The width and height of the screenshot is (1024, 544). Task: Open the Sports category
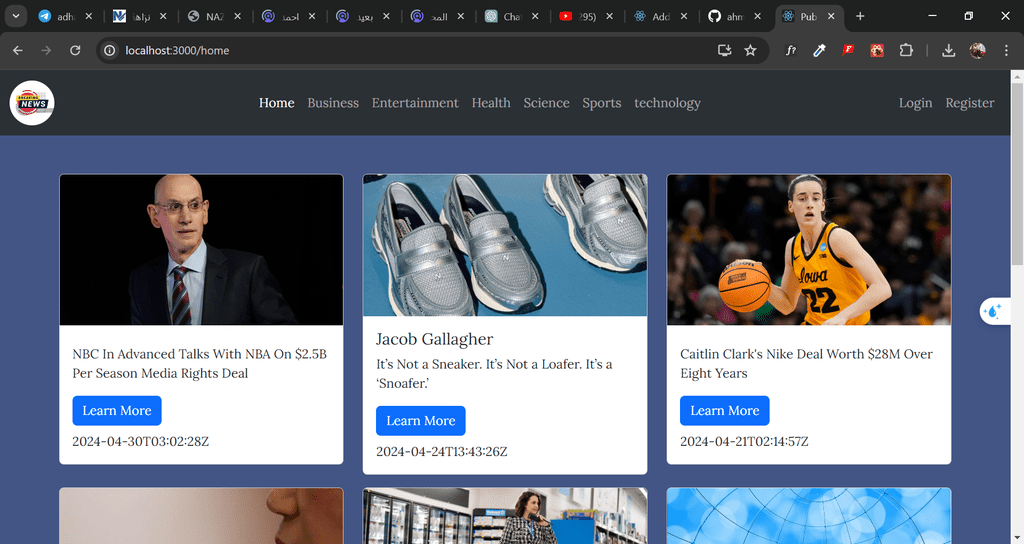[x=601, y=103]
